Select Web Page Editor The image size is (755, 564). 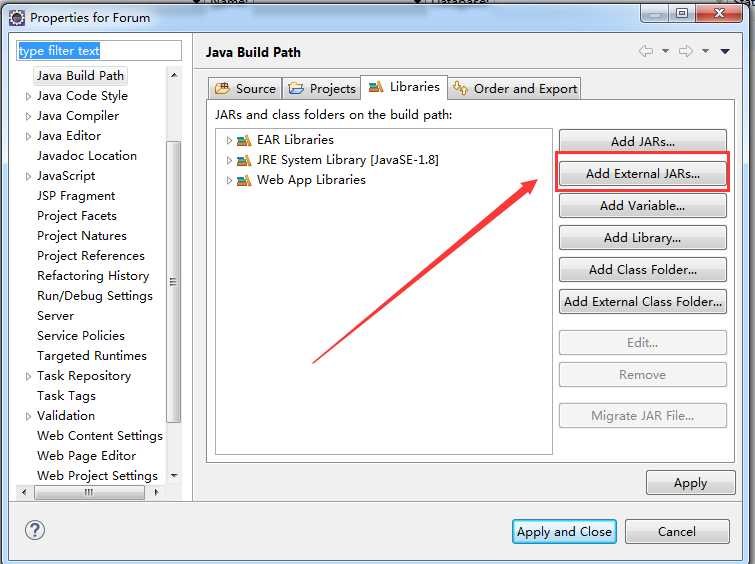[x=87, y=456]
